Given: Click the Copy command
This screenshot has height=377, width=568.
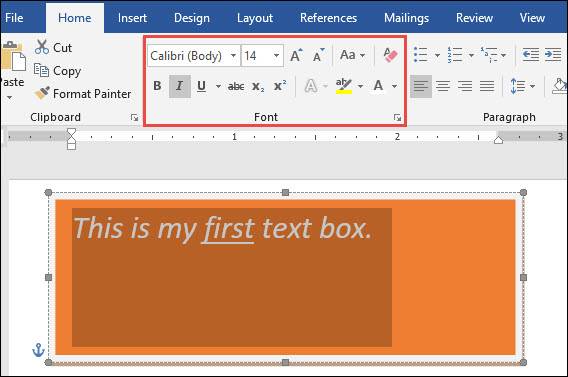Looking at the screenshot, I should pyautogui.click(x=58, y=71).
